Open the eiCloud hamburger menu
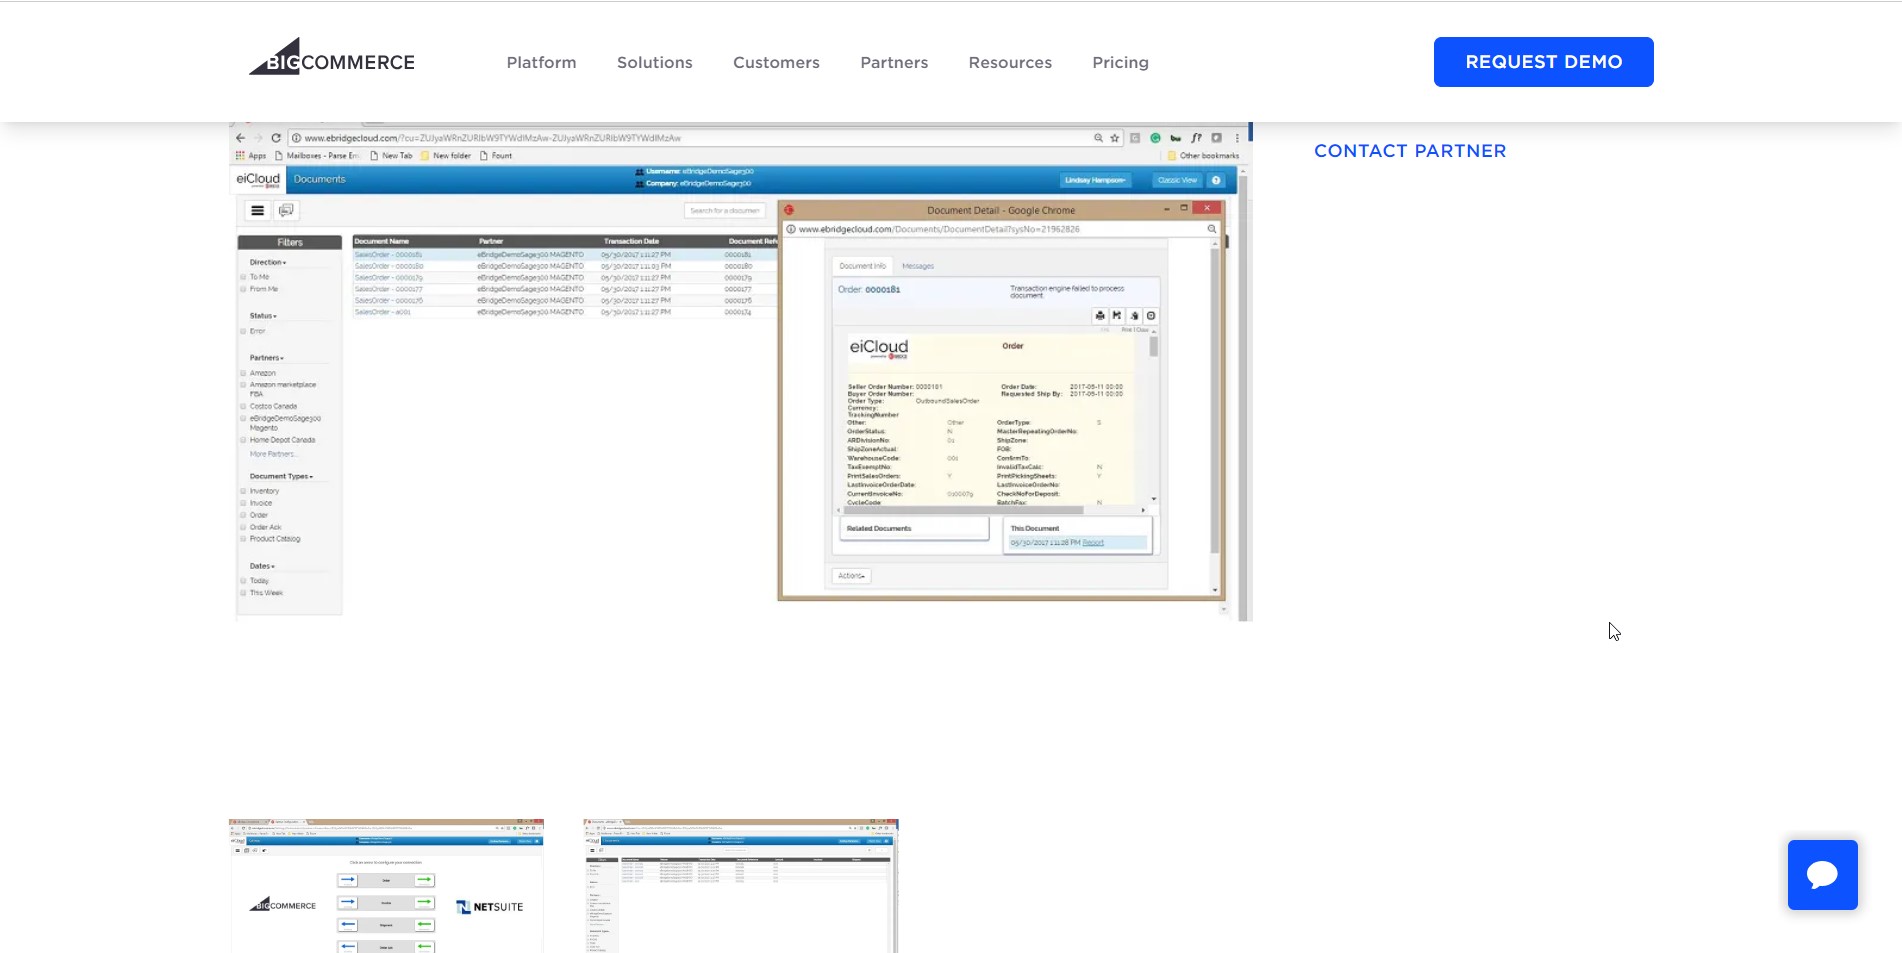This screenshot has height=953, width=1902. [x=258, y=210]
